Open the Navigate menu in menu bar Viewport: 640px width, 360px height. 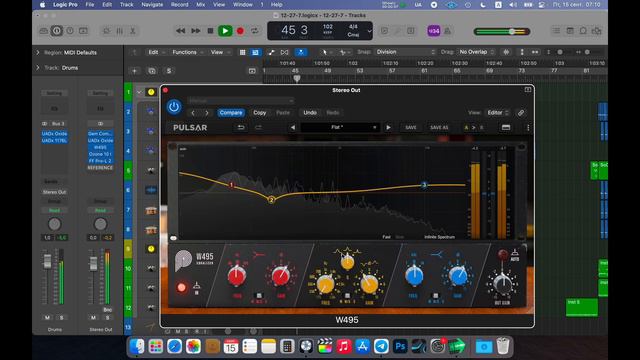(x=152, y=4)
